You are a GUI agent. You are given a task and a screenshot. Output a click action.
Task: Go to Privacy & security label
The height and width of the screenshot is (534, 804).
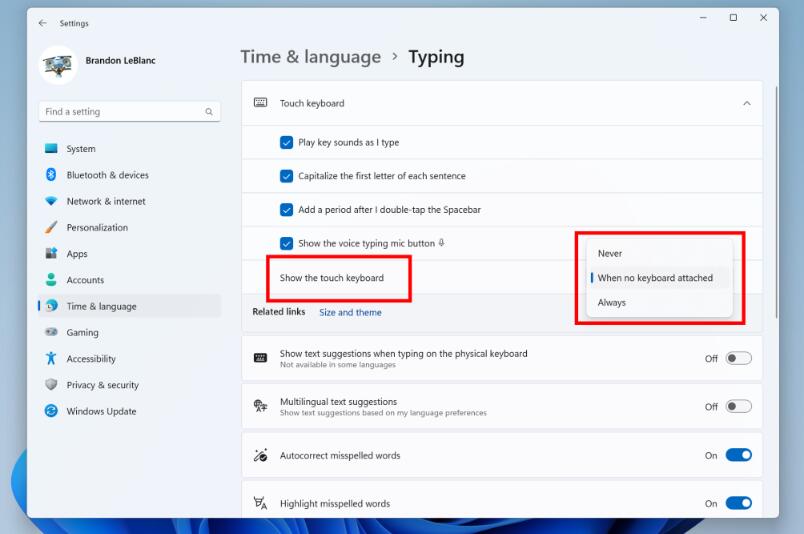pyautogui.click(x=103, y=385)
